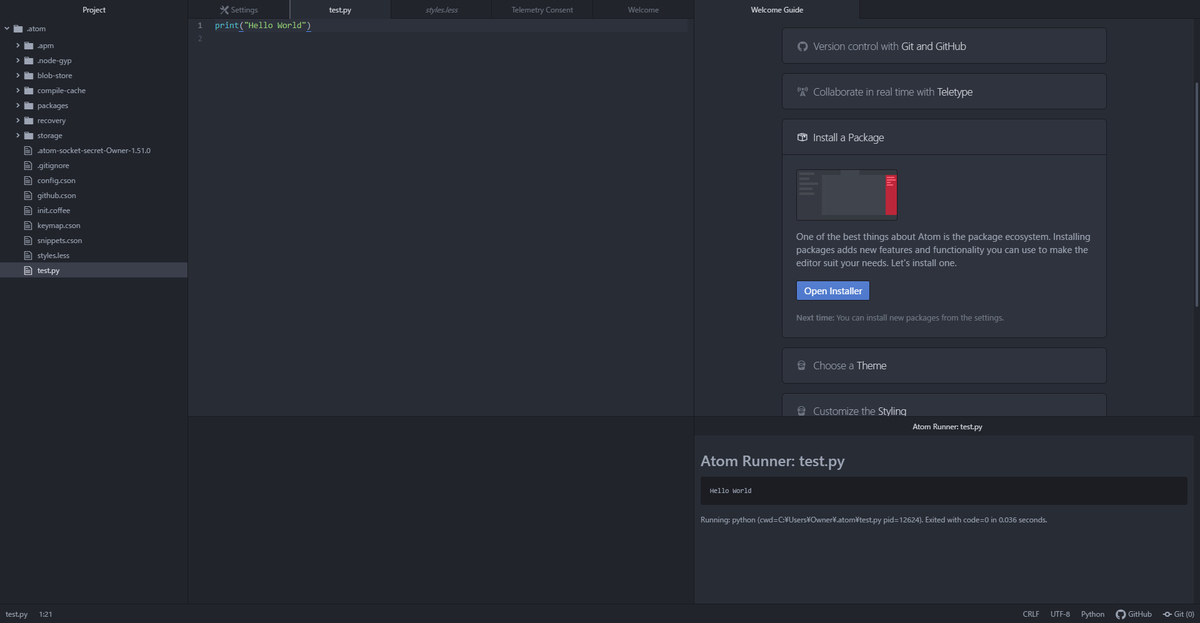Click file icon next to init.coffee
Screen dimensions: 1200x623
pos(28,210)
